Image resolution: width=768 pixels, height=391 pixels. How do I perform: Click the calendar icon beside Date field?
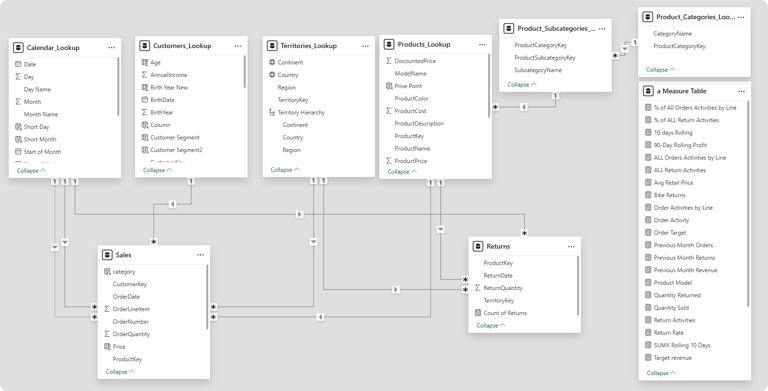[x=18, y=64]
